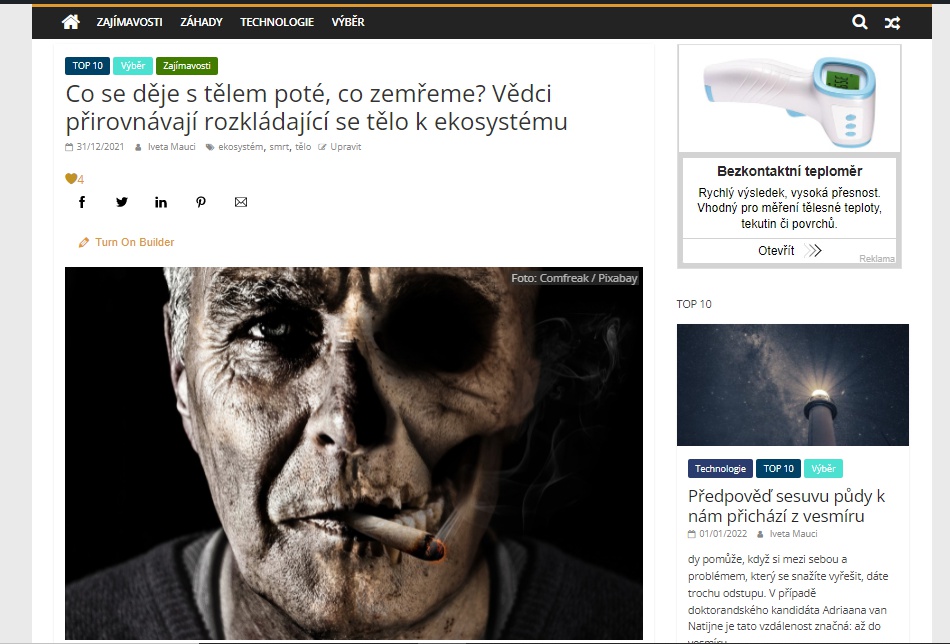950x644 pixels.
Task: Click the TOP 10 sidebar heading
Action: pyautogui.click(x=694, y=304)
